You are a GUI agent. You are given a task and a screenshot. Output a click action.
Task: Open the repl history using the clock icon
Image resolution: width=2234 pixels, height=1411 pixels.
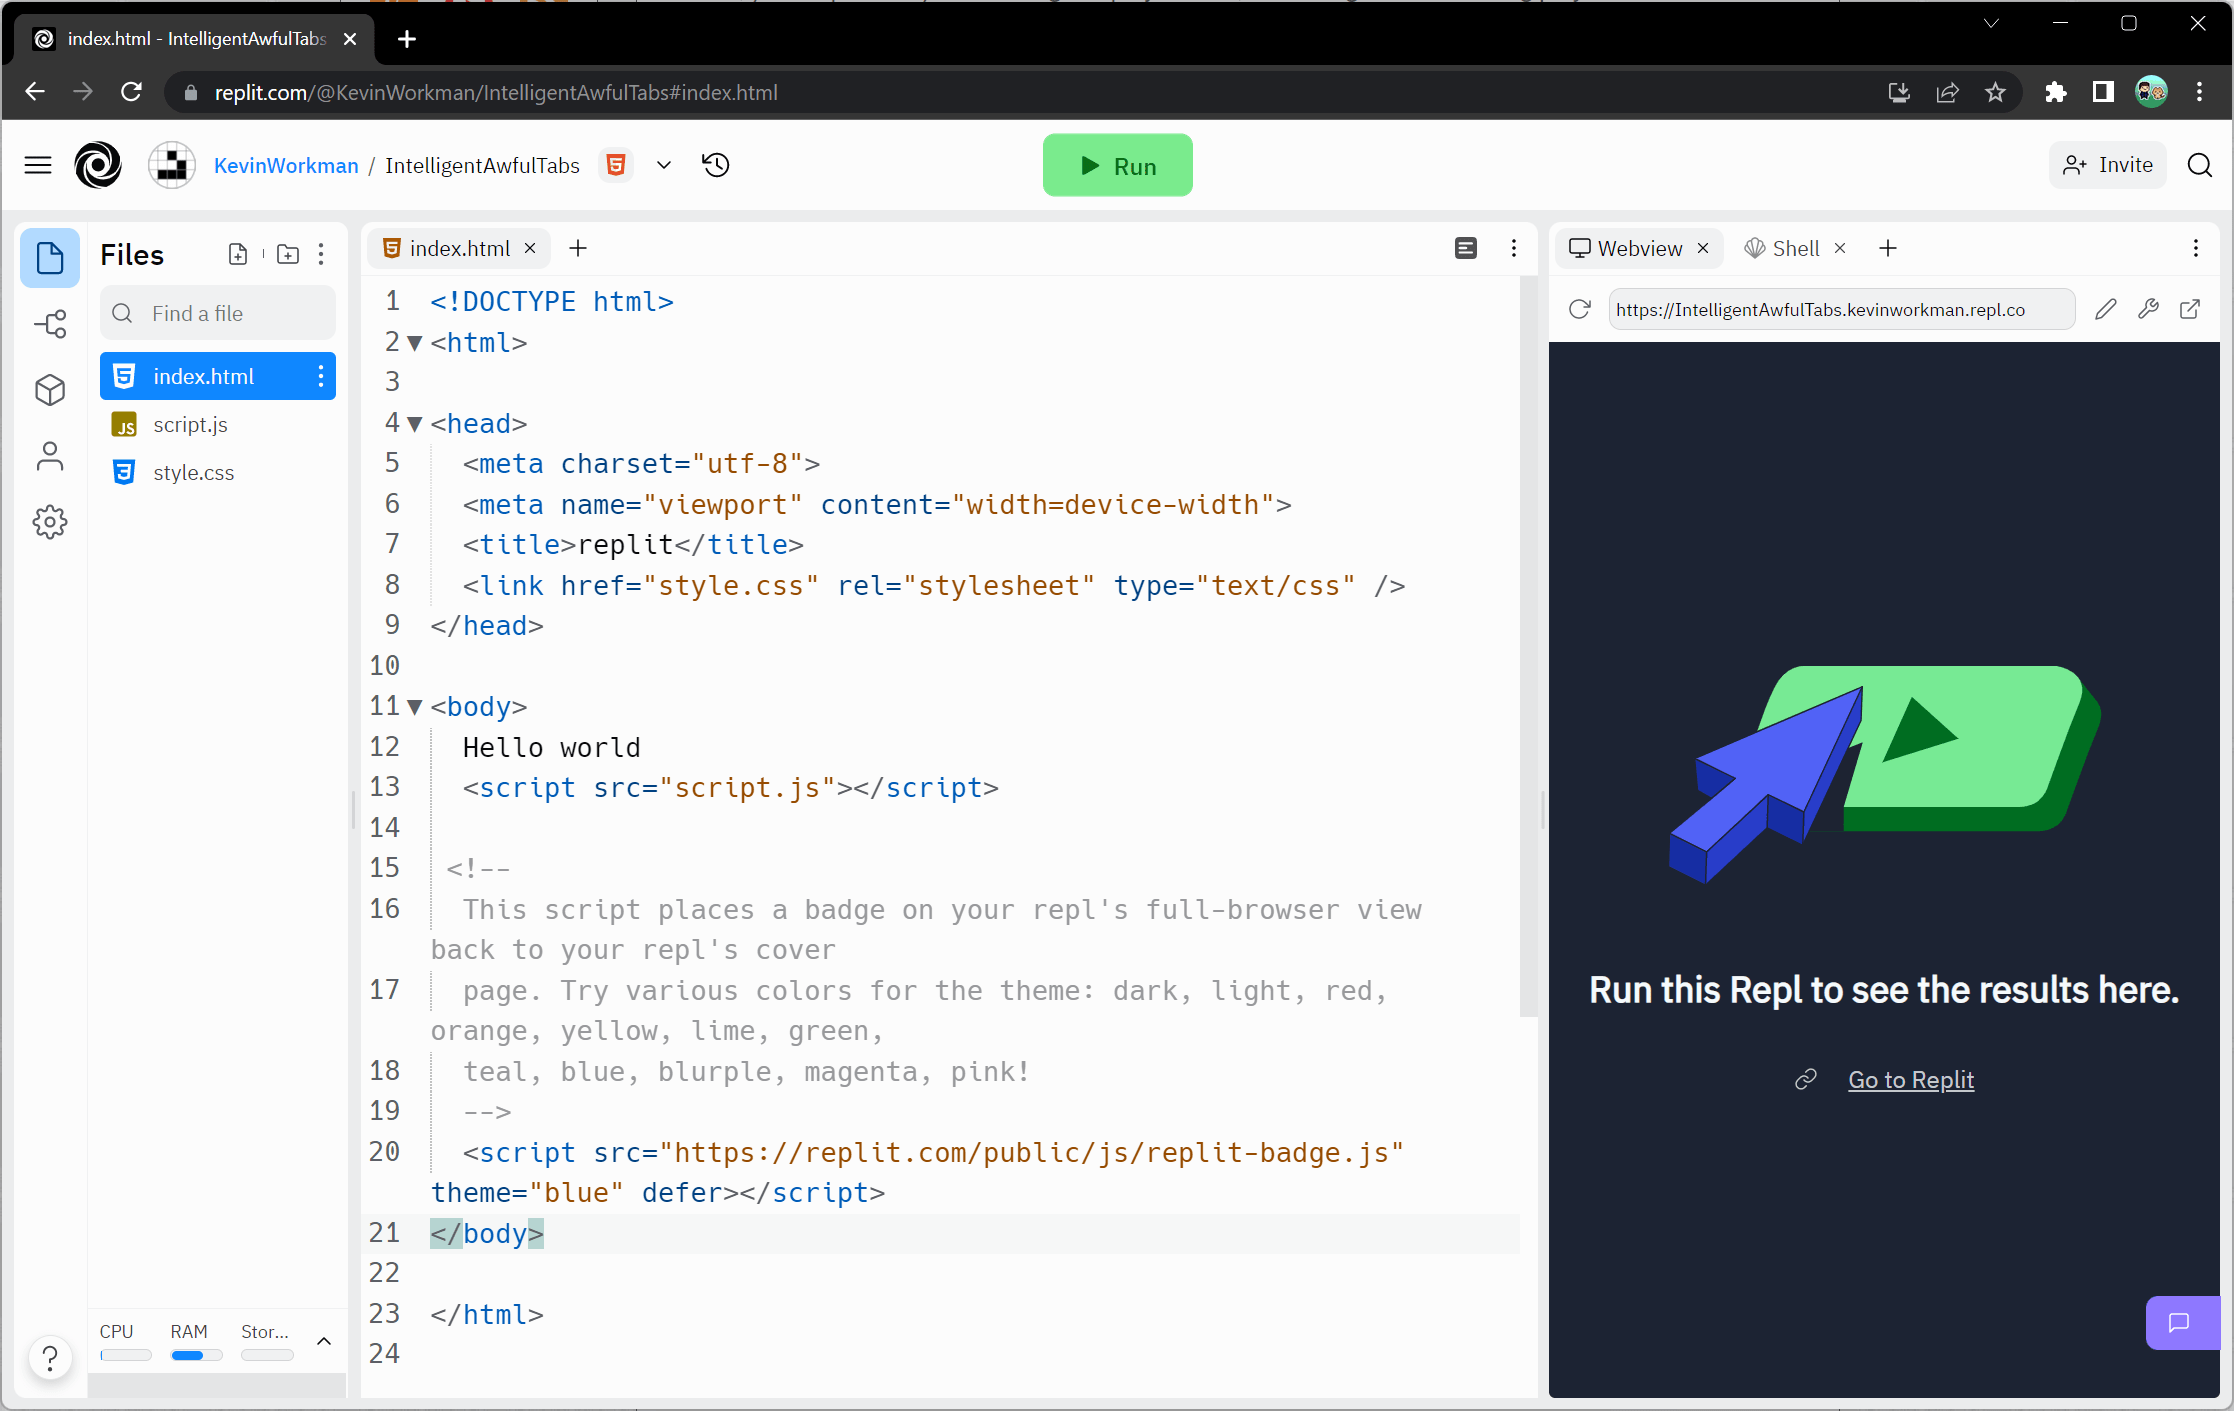[716, 165]
